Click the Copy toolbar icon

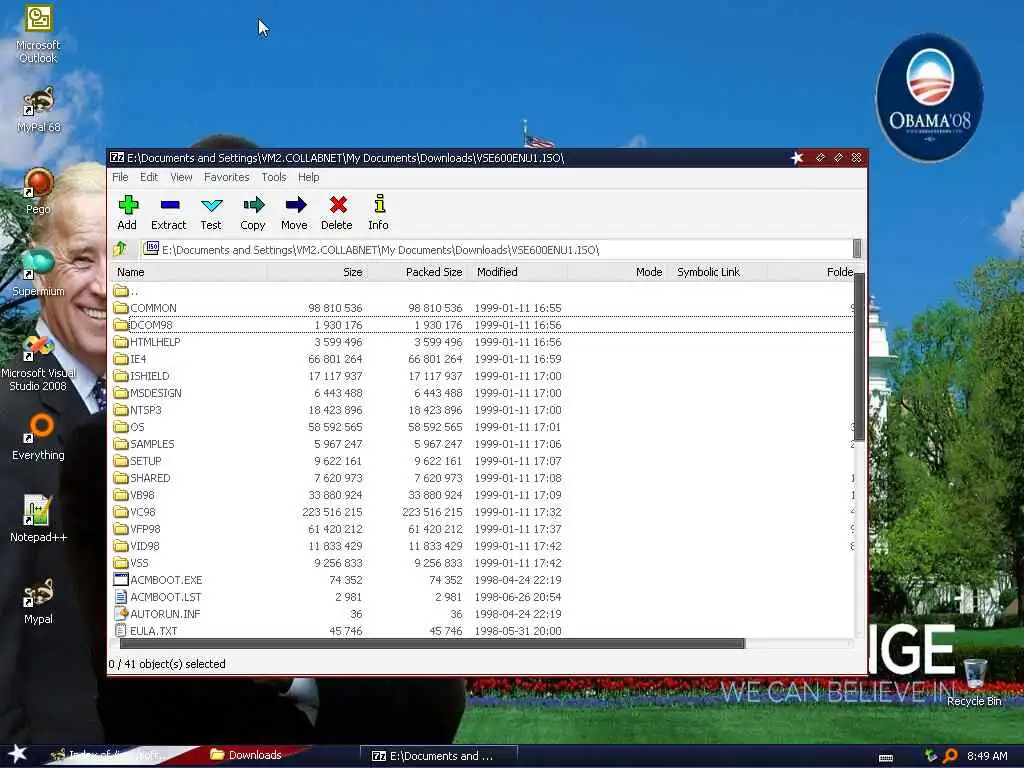(x=253, y=212)
